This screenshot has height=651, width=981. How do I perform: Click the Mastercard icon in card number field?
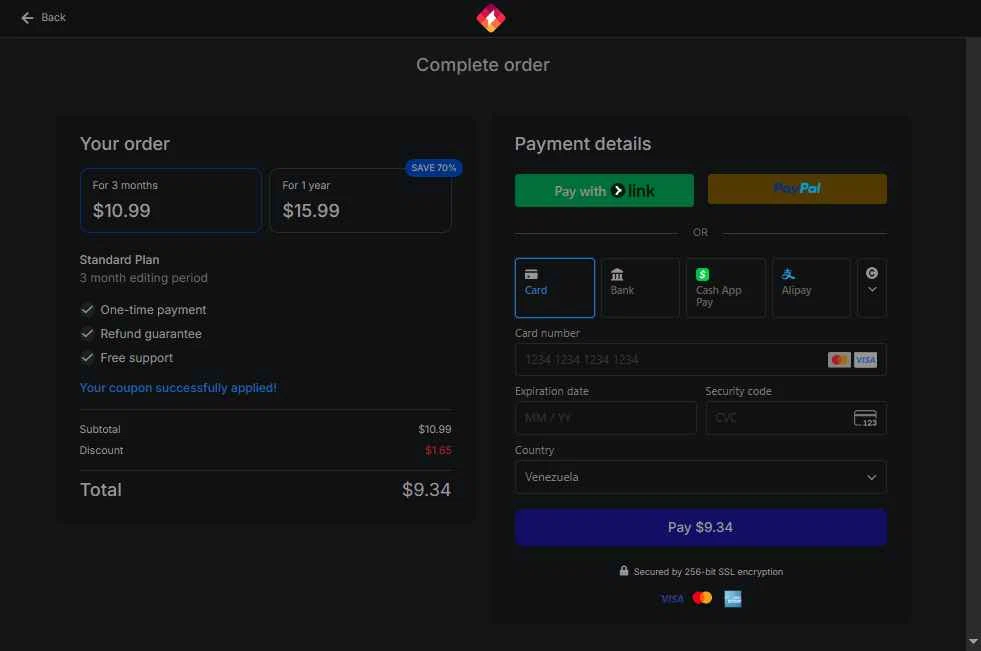(x=839, y=360)
